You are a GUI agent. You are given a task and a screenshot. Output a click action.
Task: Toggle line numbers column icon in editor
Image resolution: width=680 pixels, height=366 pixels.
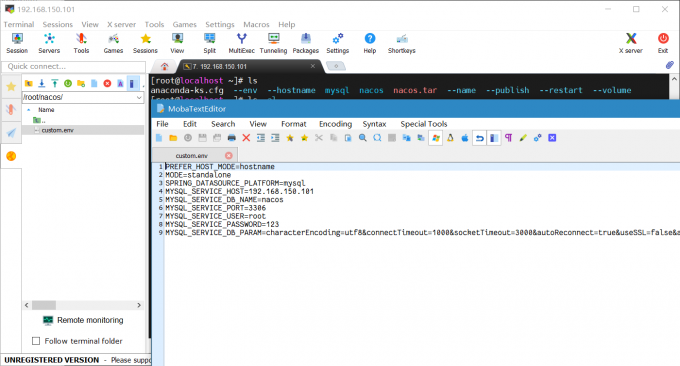tap(494, 138)
